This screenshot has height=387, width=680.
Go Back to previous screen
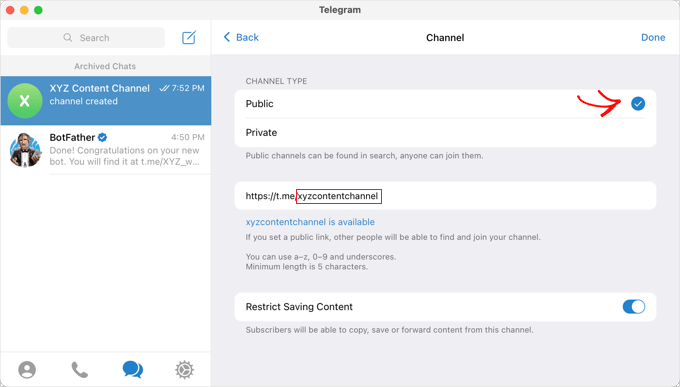click(241, 38)
